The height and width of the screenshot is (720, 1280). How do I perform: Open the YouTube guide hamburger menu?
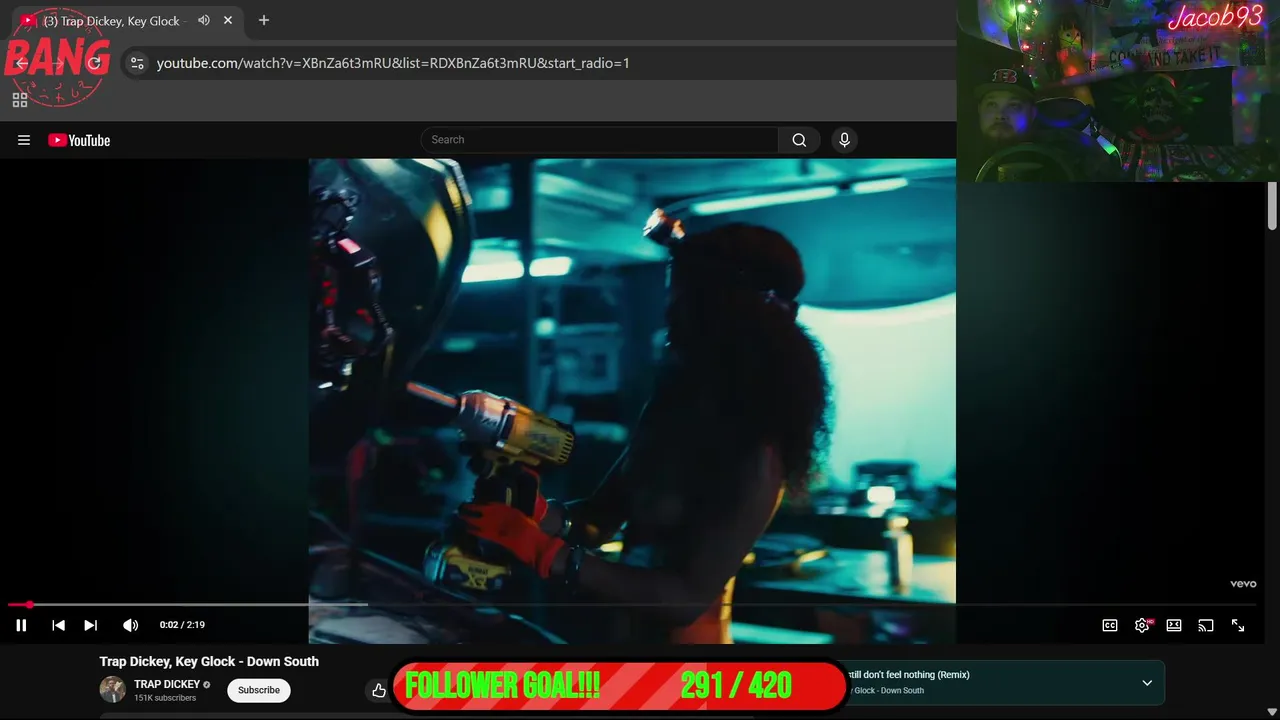24,140
